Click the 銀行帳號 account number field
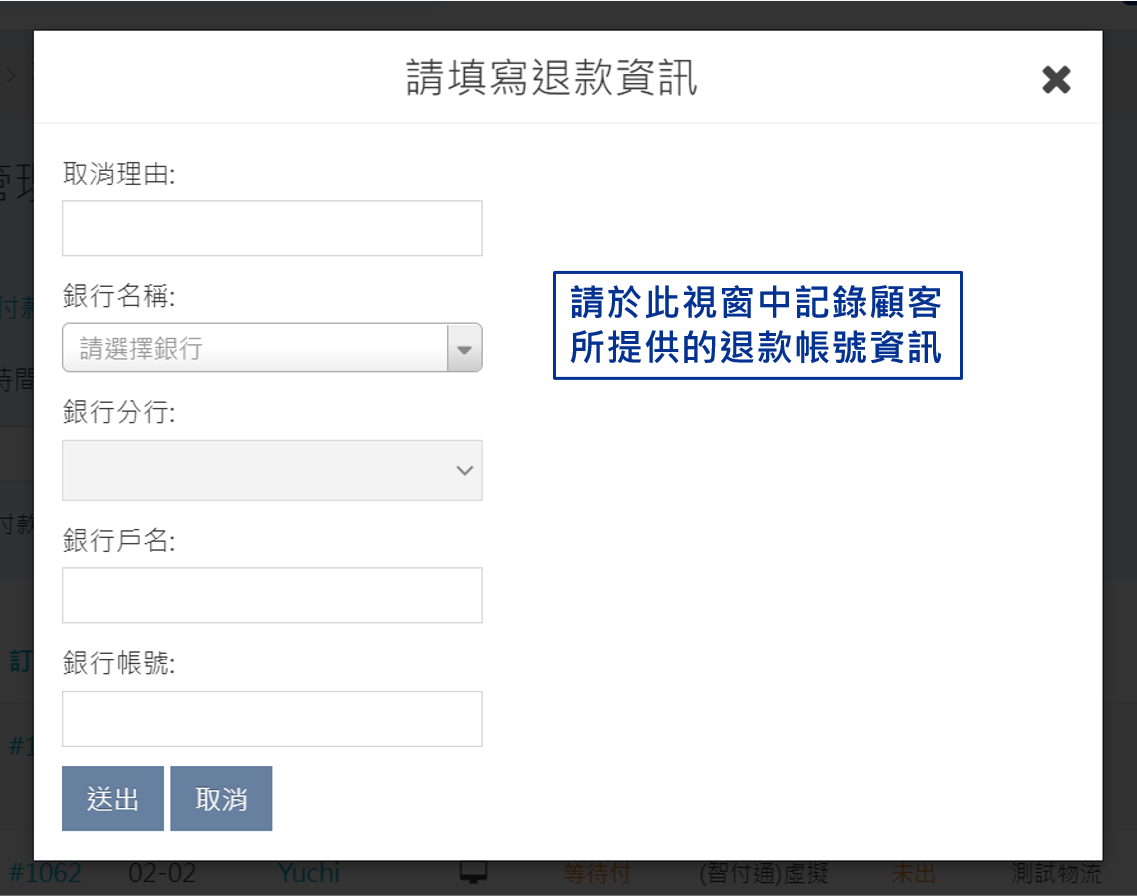 pyautogui.click(x=272, y=718)
